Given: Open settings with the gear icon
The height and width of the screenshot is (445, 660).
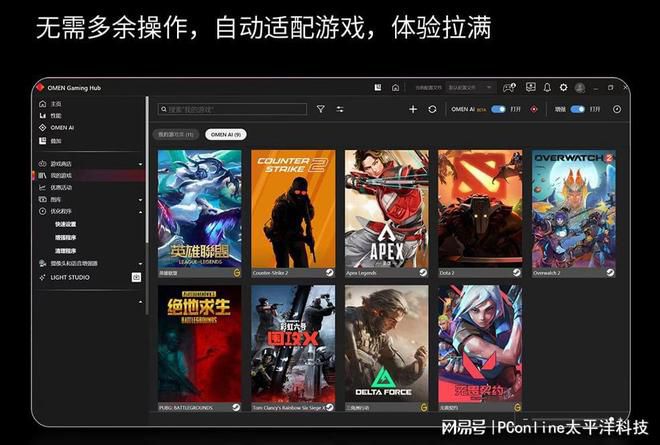Looking at the screenshot, I should pos(564,88).
